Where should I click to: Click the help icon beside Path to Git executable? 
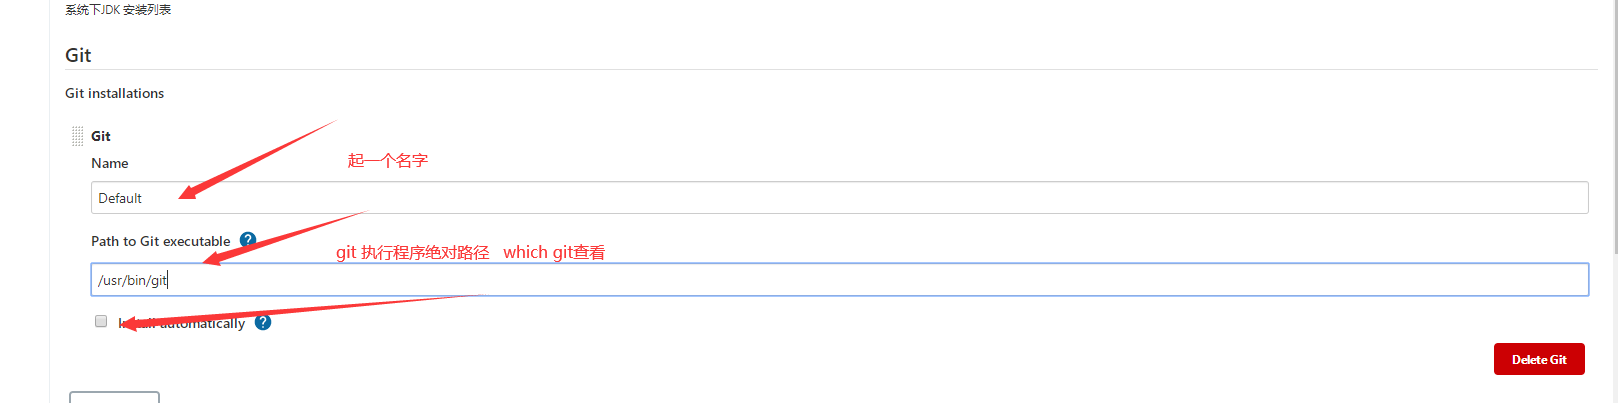tap(248, 240)
